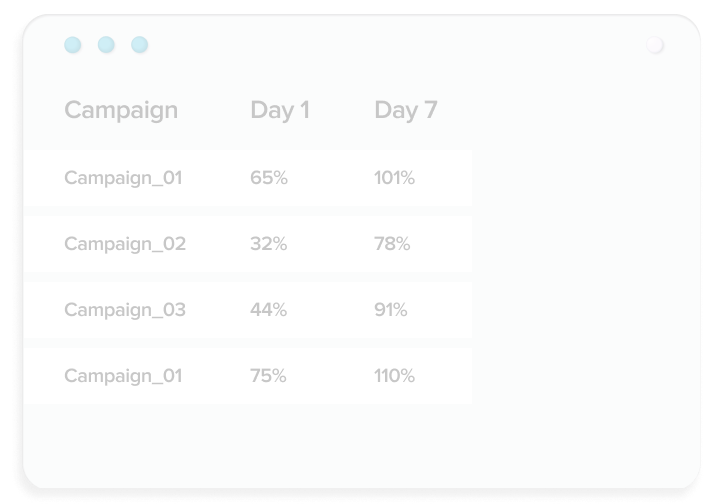Viewport: 710px width, 504px height.
Task: Open the first Campaign_01 row name
Action: click(123, 178)
